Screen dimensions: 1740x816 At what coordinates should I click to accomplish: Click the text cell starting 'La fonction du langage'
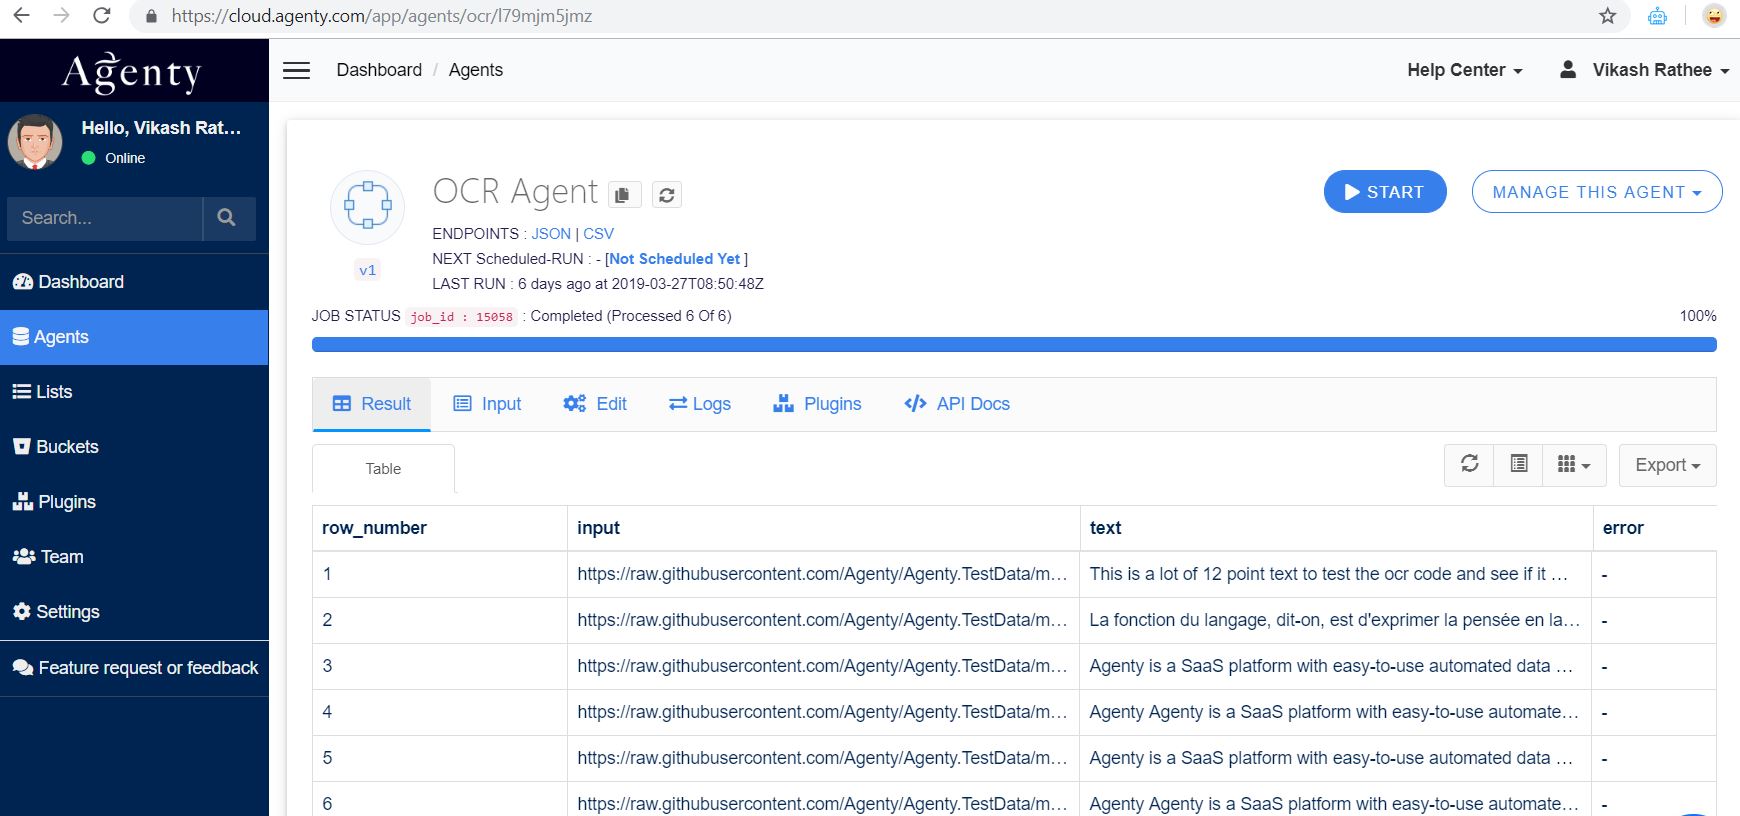[1334, 620]
